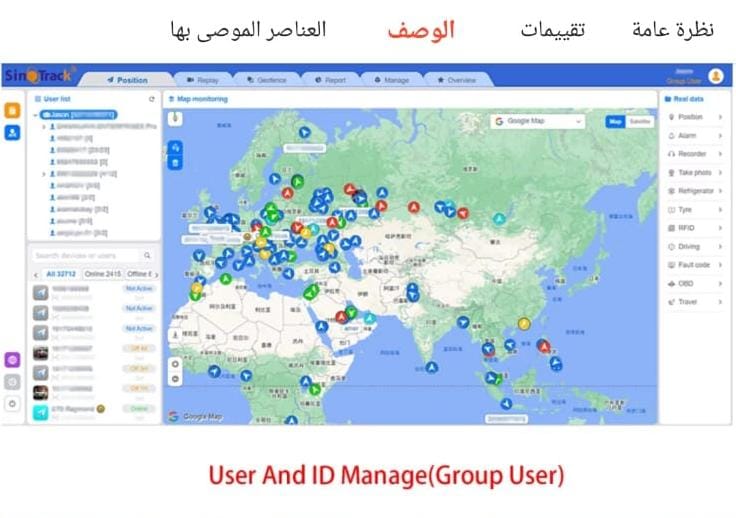The image size is (736, 518).
Task: Open the purple round icon in left sidebar
Action: [x=12, y=360]
